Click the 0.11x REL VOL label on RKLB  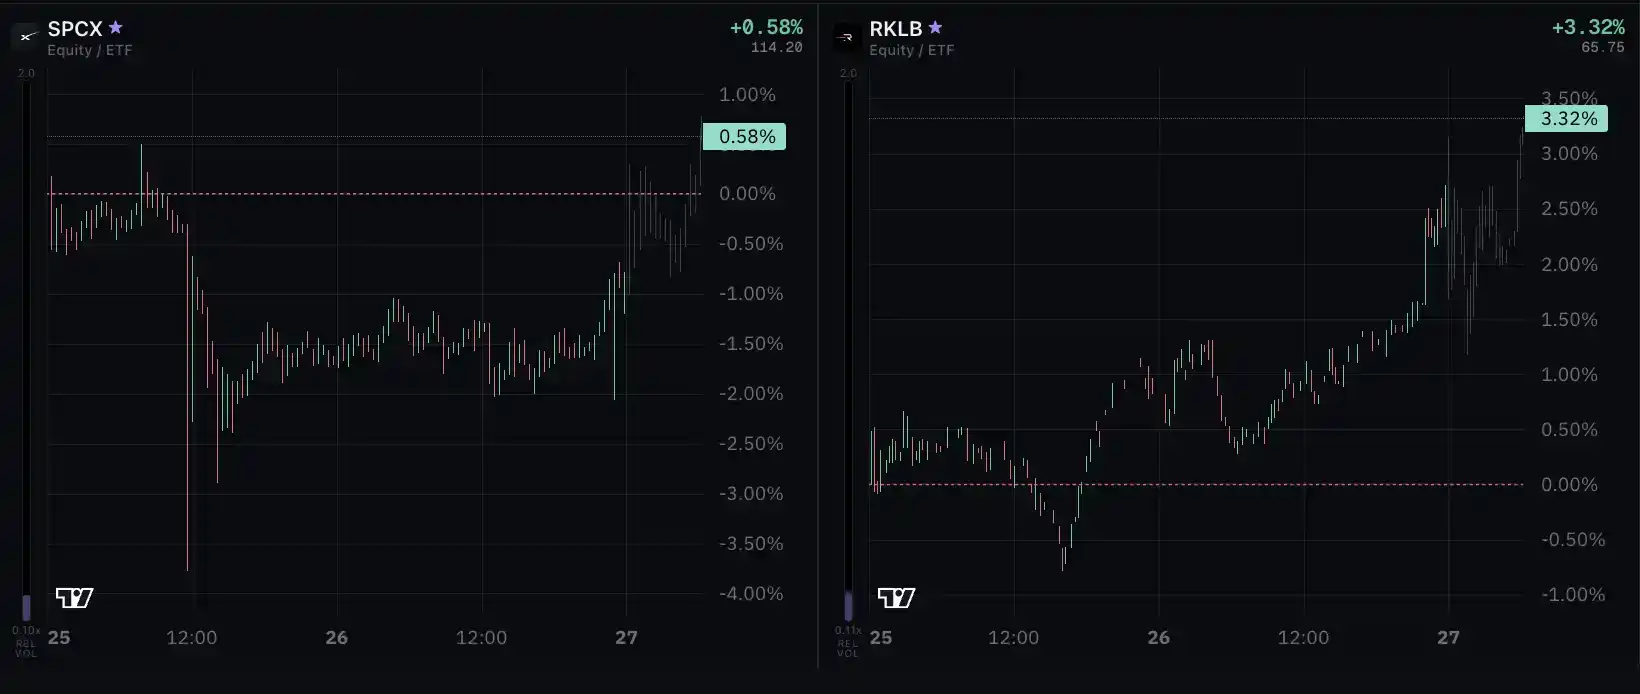tap(848, 642)
